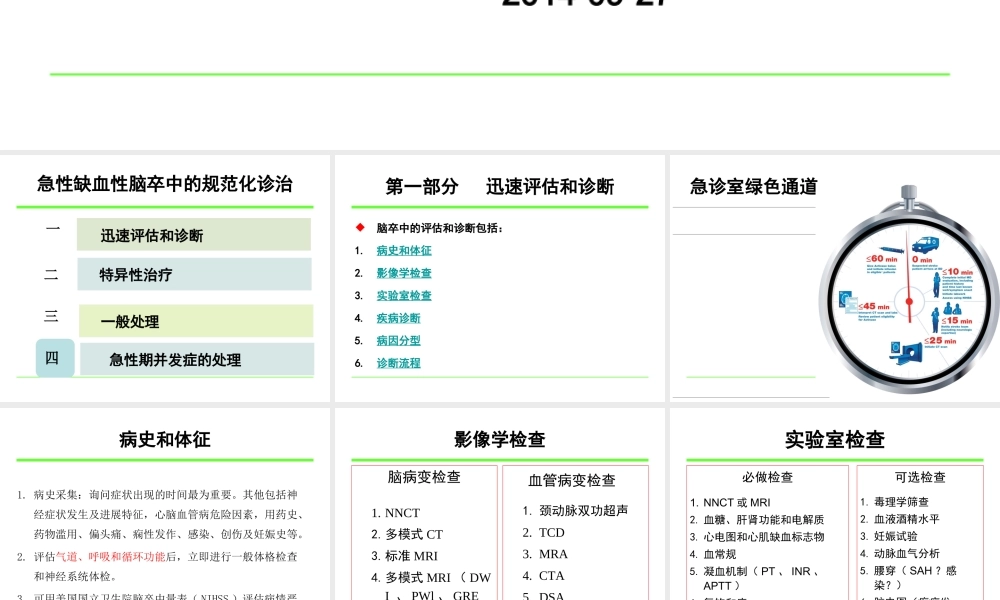Screen dimensions: 1000x600
Task: Open the 实验室检查 hyperlink
Action: click(x=404, y=295)
